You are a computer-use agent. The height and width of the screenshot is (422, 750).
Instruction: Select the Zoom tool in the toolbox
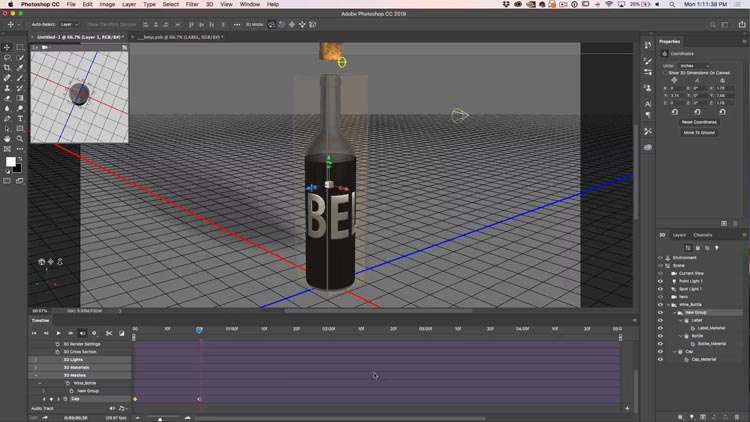pyautogui.click(x=20, y=139)
